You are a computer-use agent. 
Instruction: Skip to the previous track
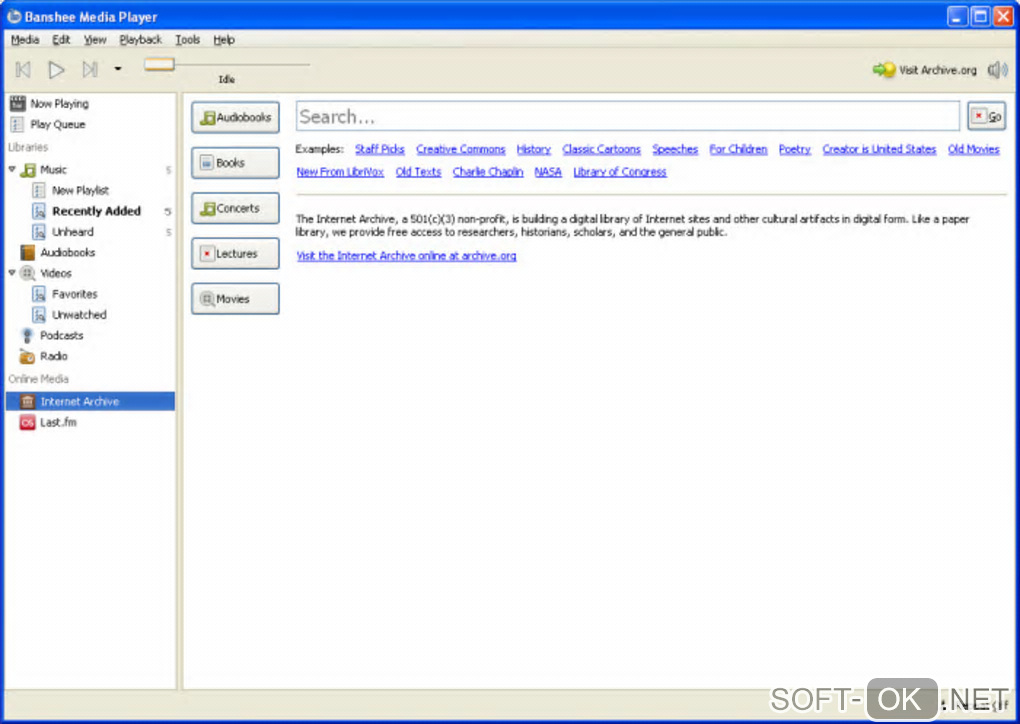[x=23, y=70]
